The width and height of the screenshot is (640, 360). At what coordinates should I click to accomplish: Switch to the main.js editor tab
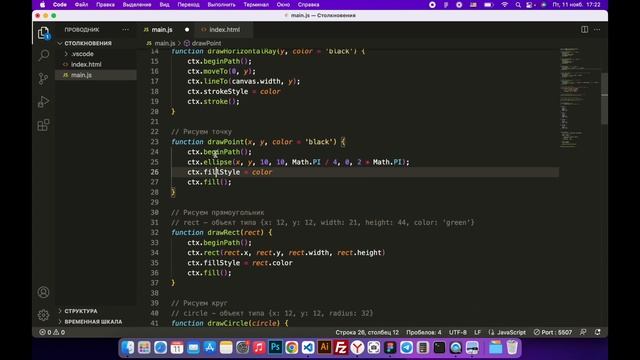[162, 30]
